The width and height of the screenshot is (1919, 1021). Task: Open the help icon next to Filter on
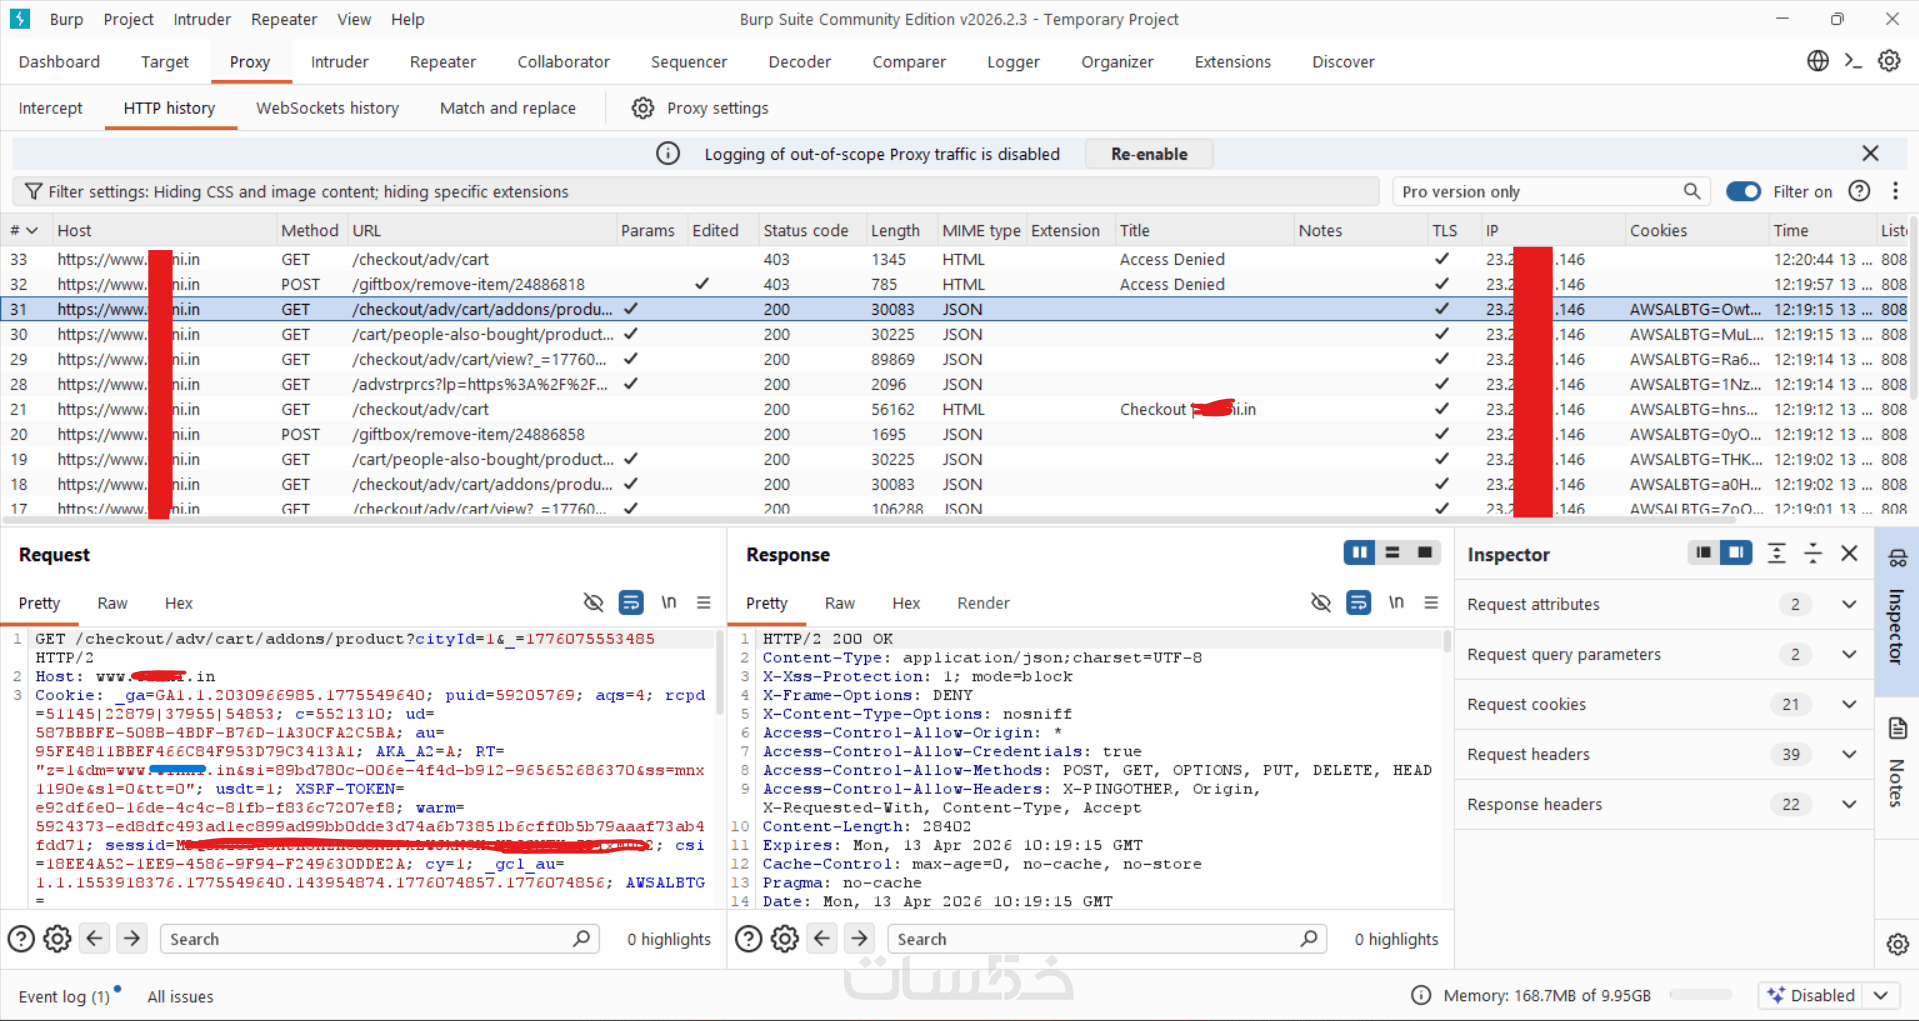(1859, 191)
